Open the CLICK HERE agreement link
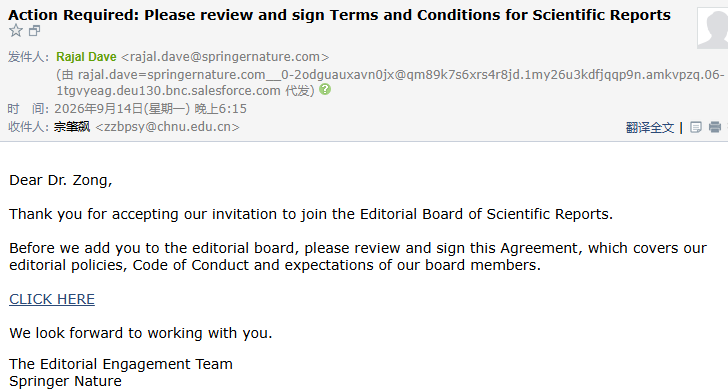This screenshot has width=728, height=392. click(52, 299)
